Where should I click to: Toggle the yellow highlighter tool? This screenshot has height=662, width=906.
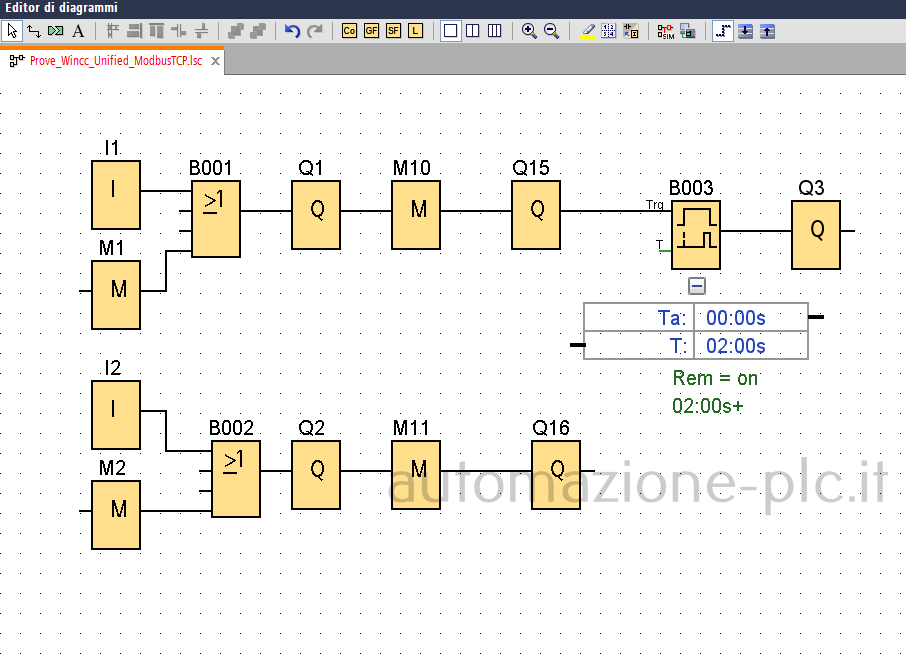click(x=589, y=31)
